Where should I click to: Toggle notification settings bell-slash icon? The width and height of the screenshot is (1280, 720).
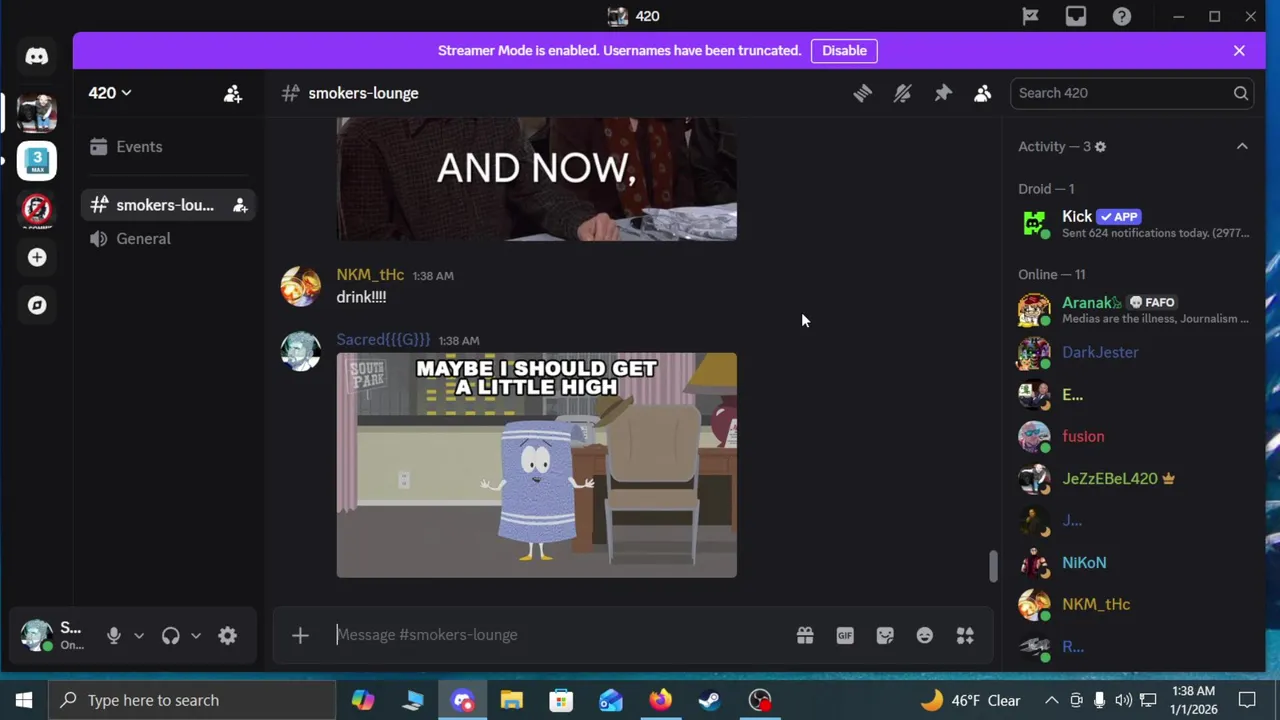tap(902, 93)
